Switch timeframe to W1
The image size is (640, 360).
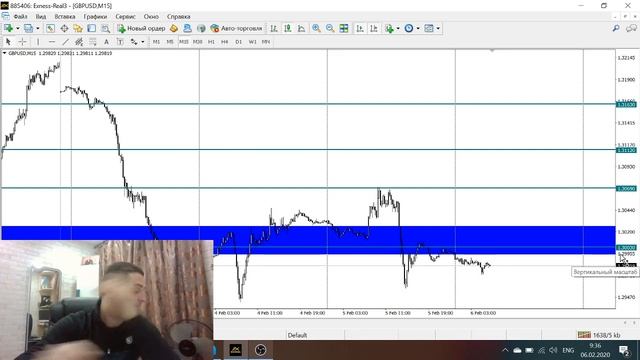(252, 42)
